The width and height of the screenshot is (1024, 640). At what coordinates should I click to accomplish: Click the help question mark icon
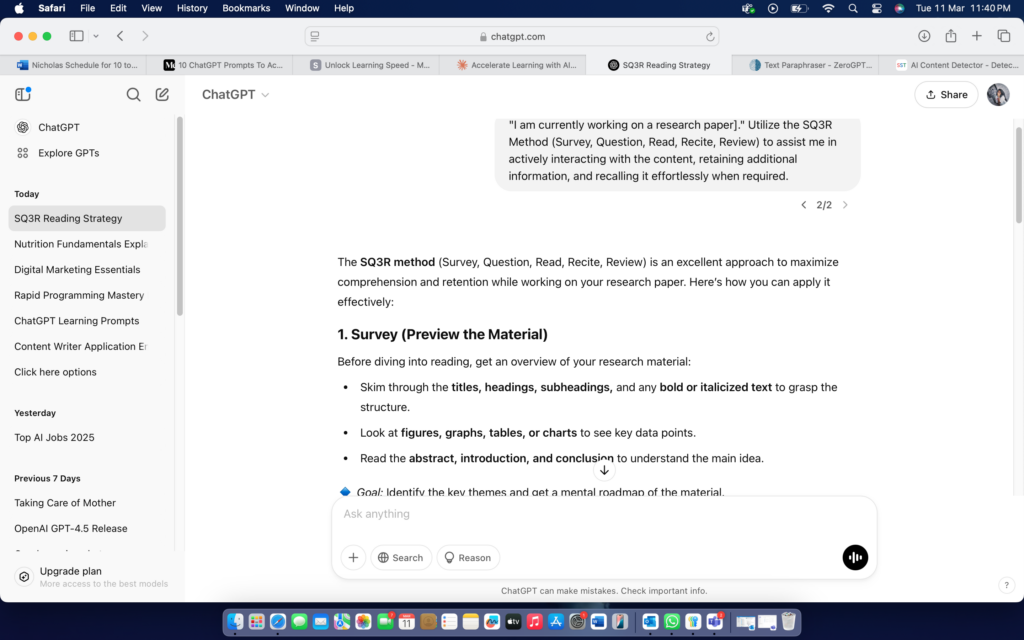point(1006,585)
